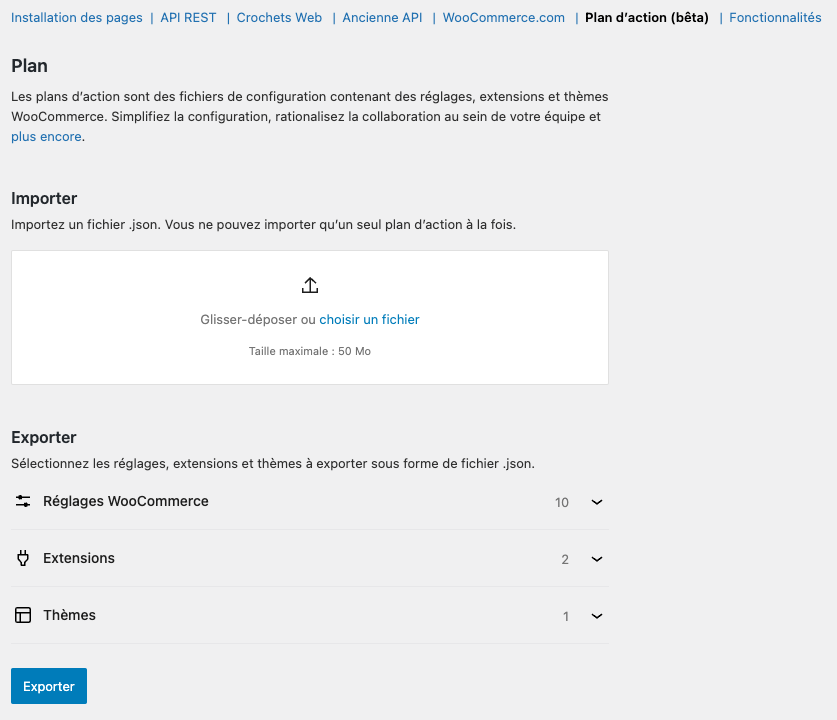Click the 'Réglages WooCommerce' label
Viewport: 837px width, 720px height.
tap(126, 501)
